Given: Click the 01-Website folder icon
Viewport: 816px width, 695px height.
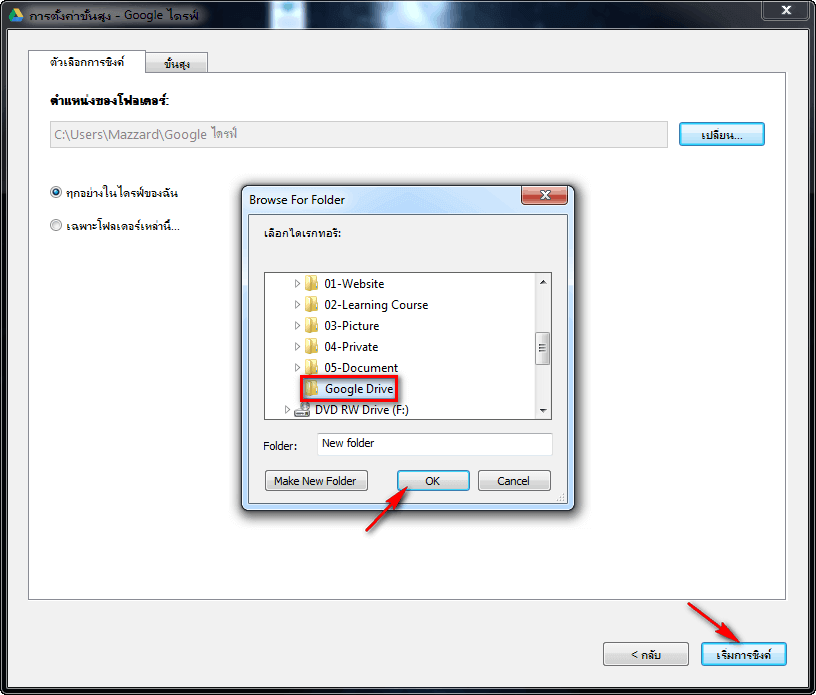Looking at the screenshot, I should (311, 284).
